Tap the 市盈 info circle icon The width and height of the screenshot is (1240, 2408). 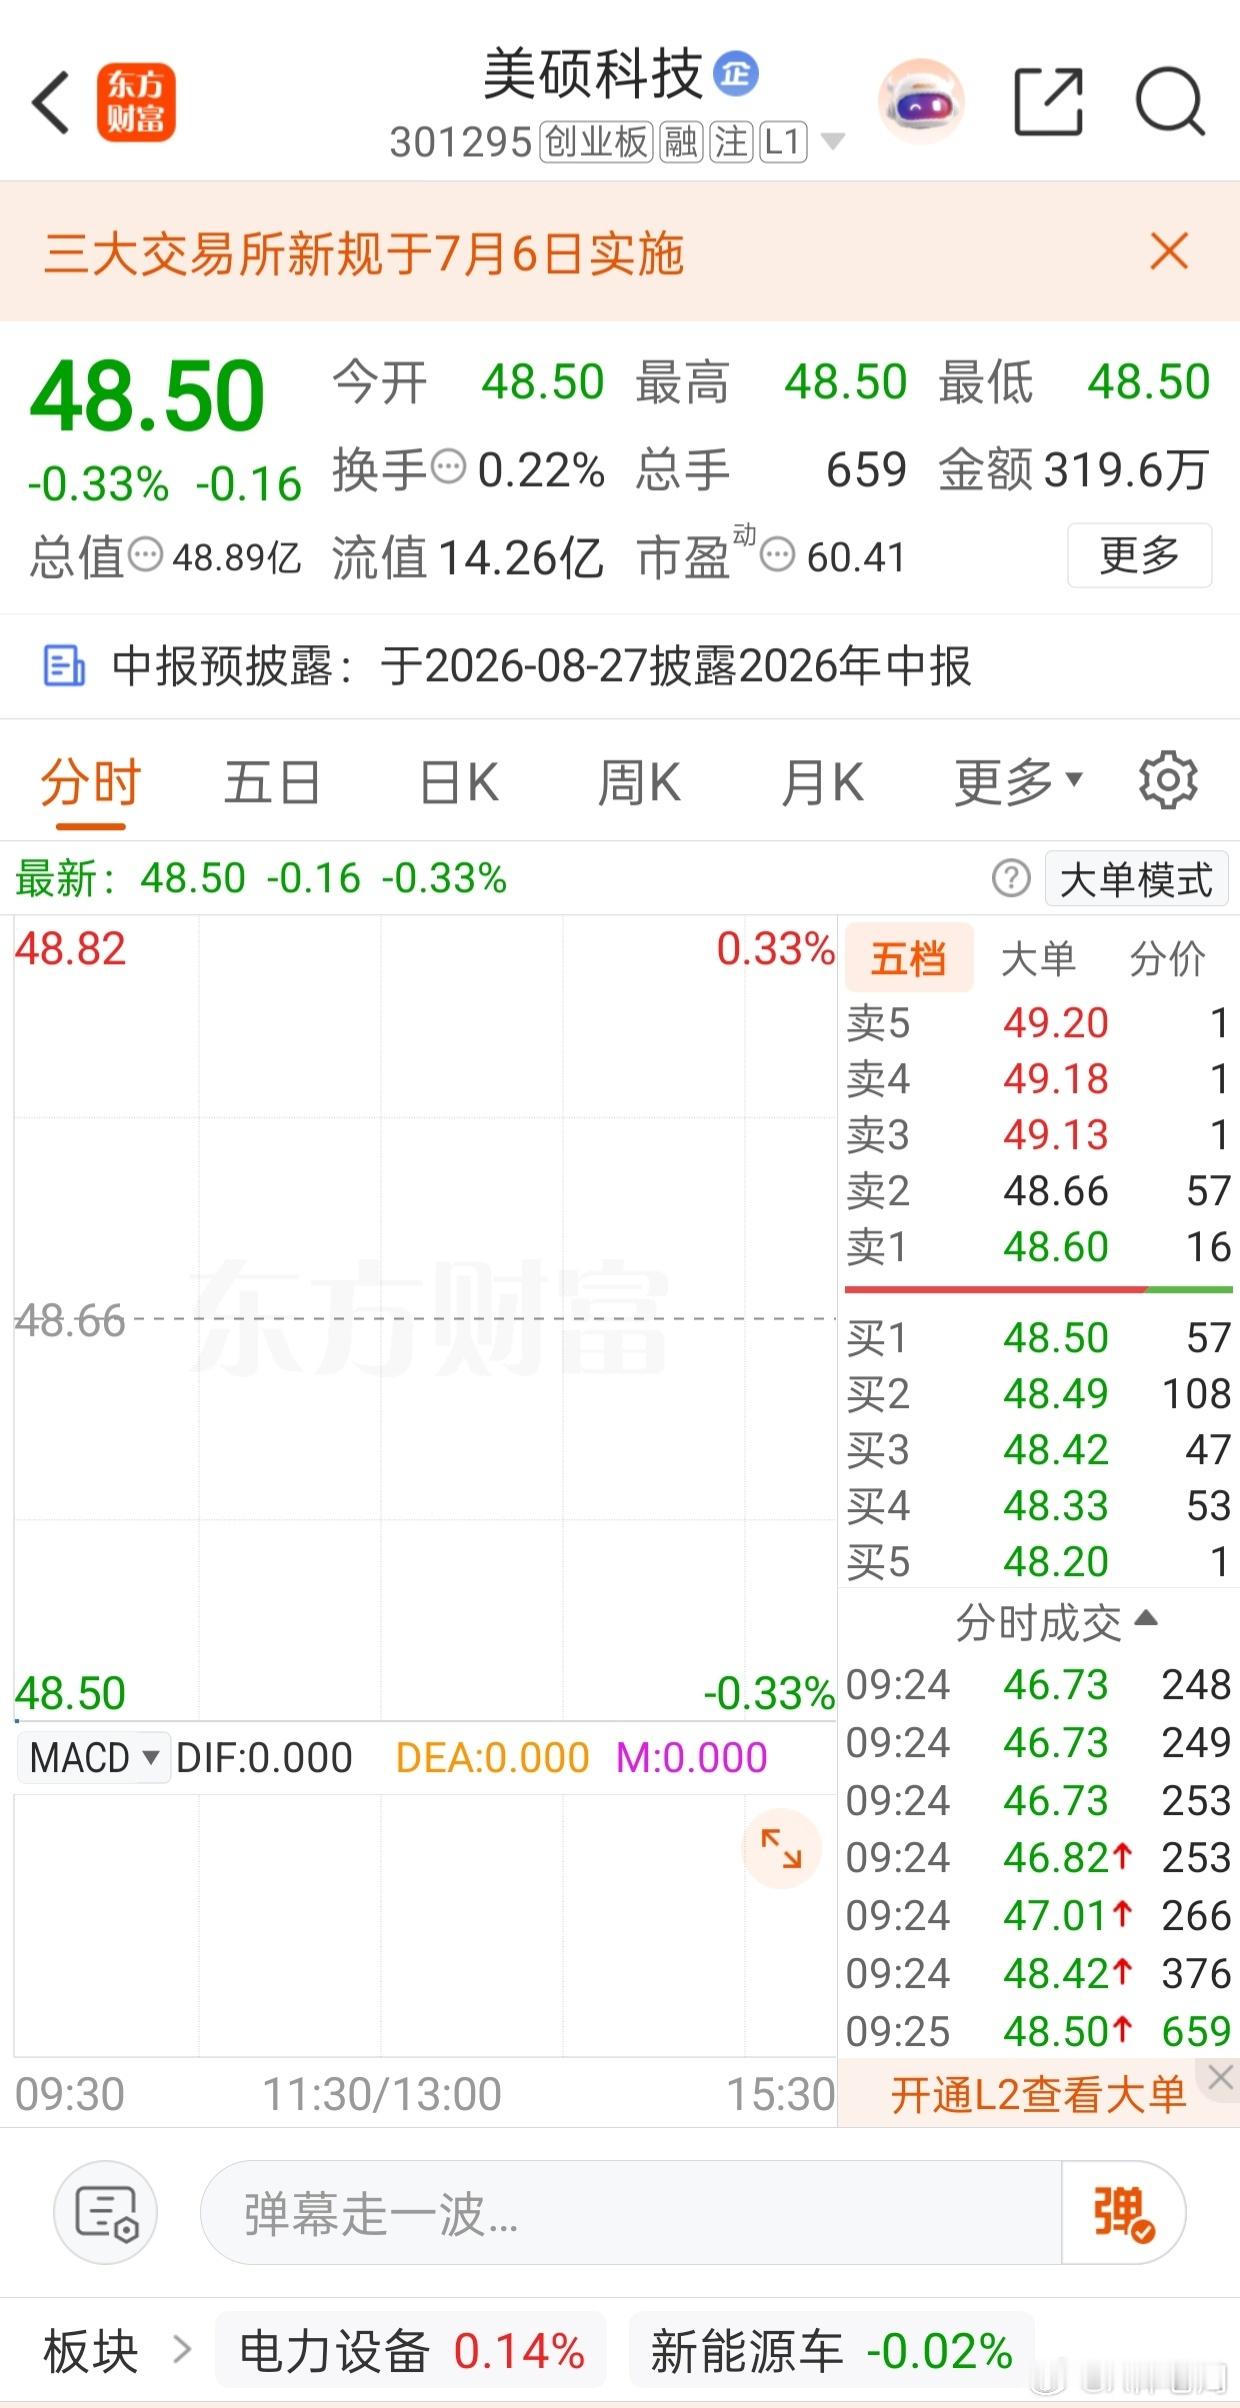coord(778,553)
